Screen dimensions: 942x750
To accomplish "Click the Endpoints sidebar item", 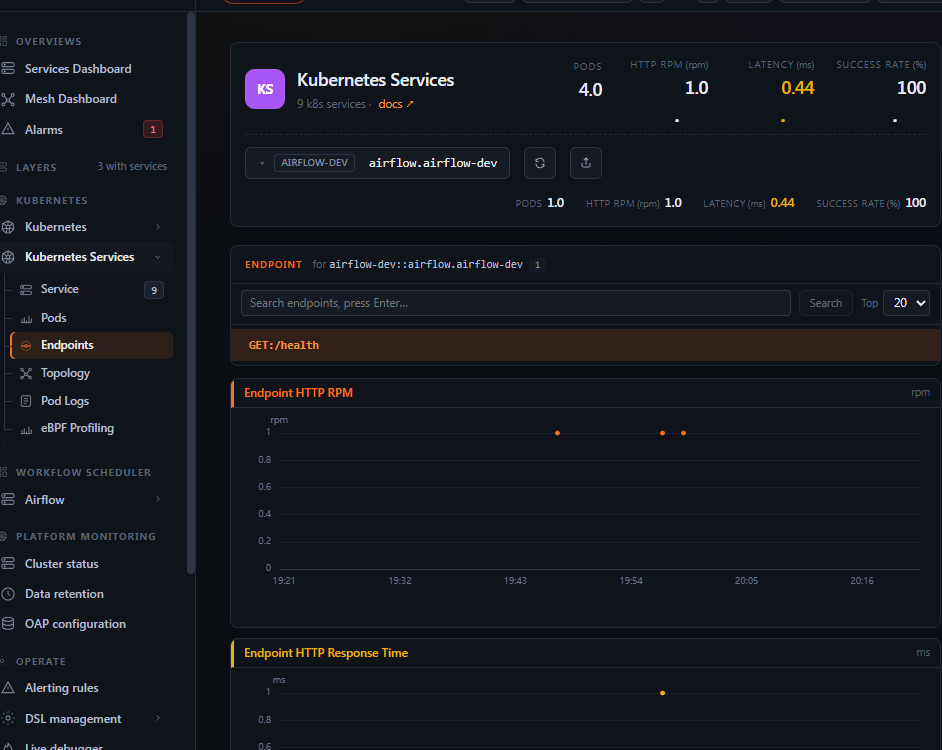I will [x=92, y=345].
